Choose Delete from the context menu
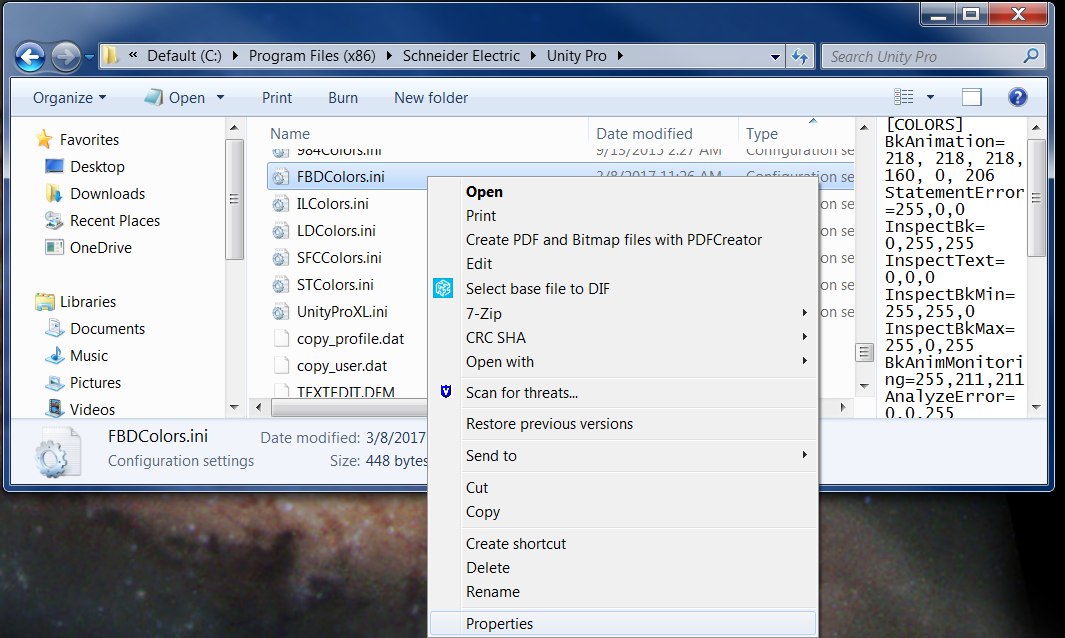Image resolution: width=1065 pixels, height=638 pixels. click(x=623, y=568)
